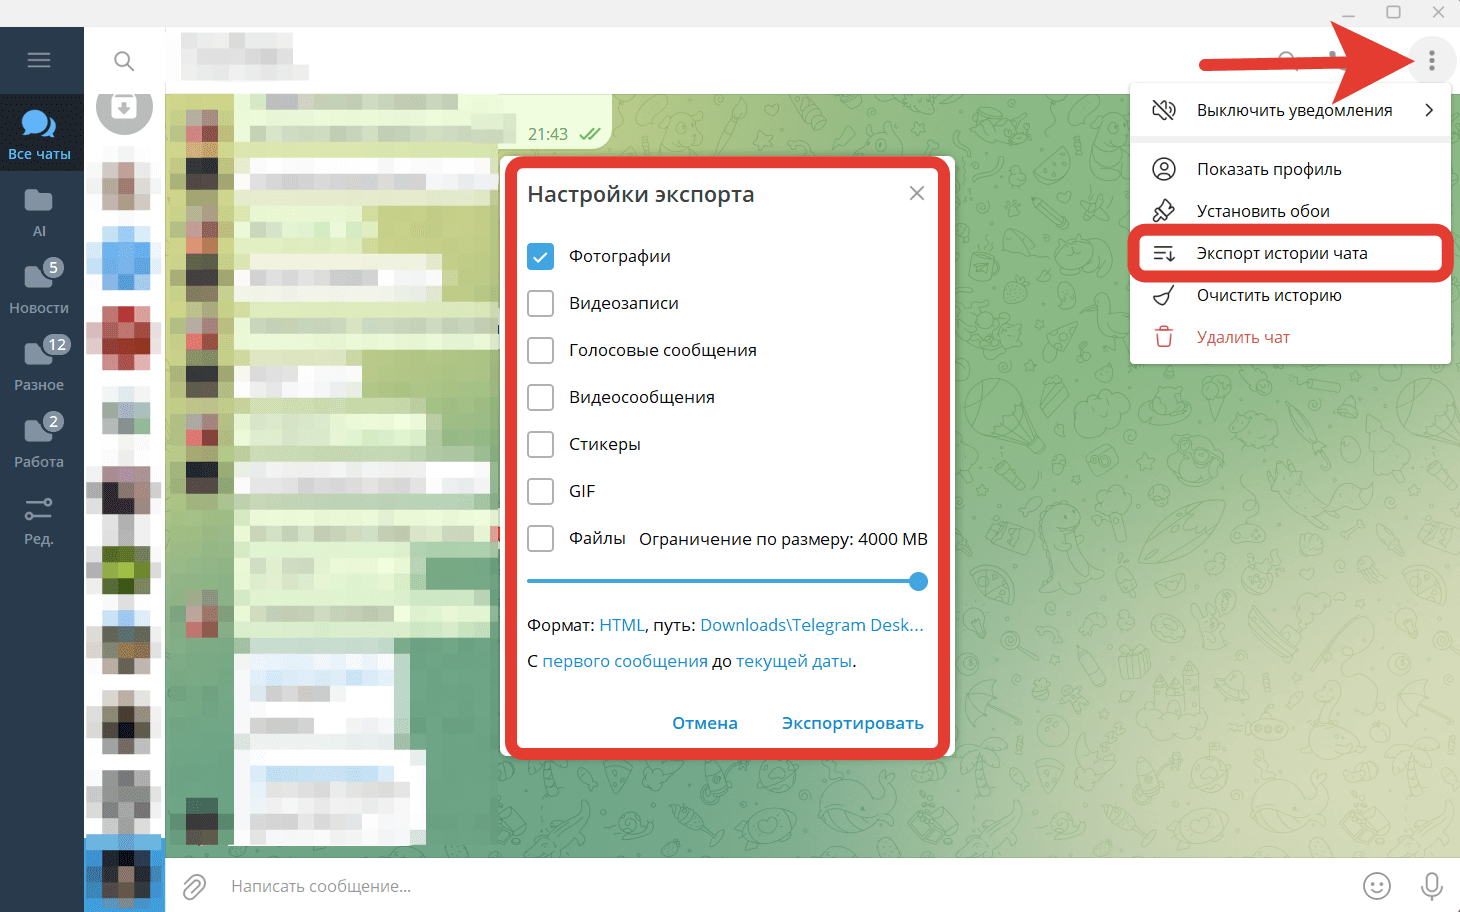Enable the Видеозаписи checkbox
The width and height of the screenshot is (1460, 912).
tap(540, 303)
